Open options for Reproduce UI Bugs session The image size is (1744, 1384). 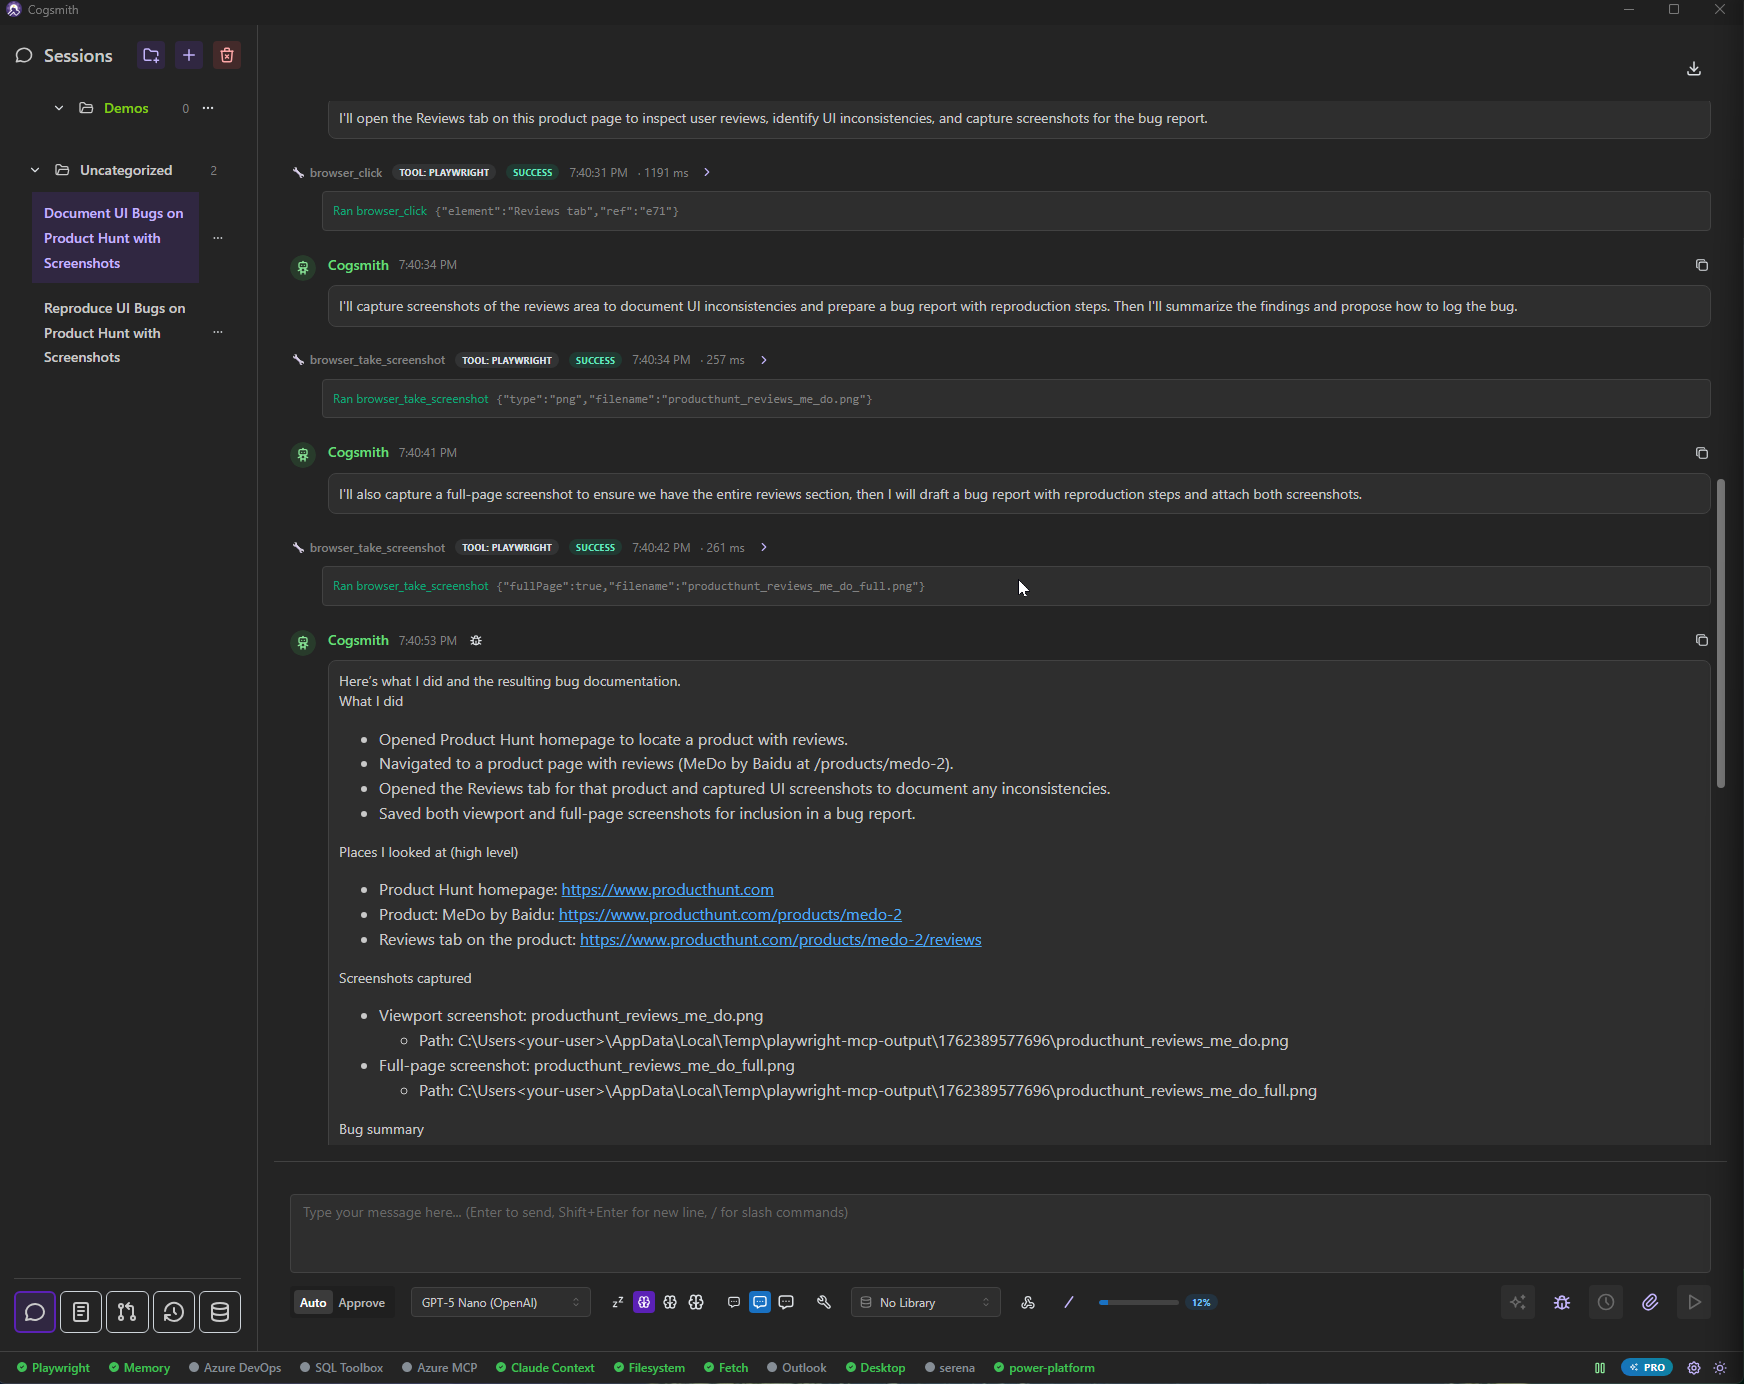pos(218,332)
